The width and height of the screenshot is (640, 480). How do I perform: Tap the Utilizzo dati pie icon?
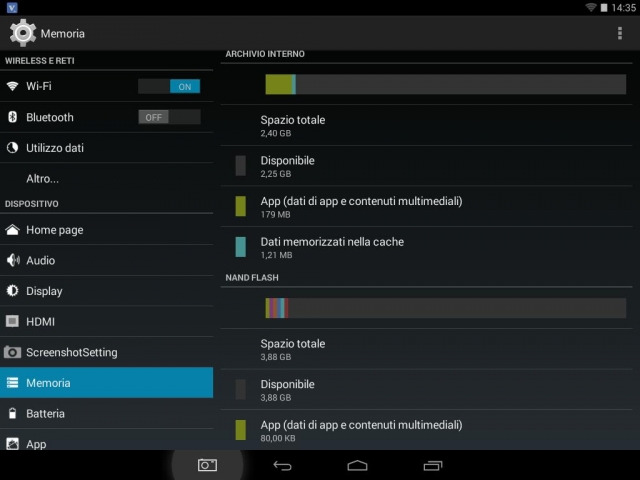click(x=13, y=147)
